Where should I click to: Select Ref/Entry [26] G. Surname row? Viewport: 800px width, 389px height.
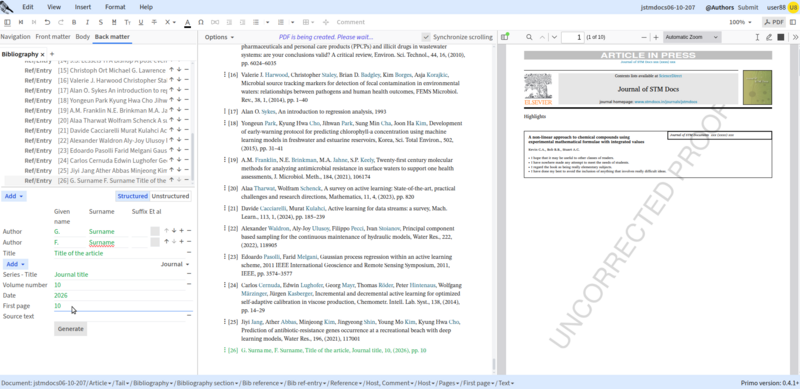98,181
